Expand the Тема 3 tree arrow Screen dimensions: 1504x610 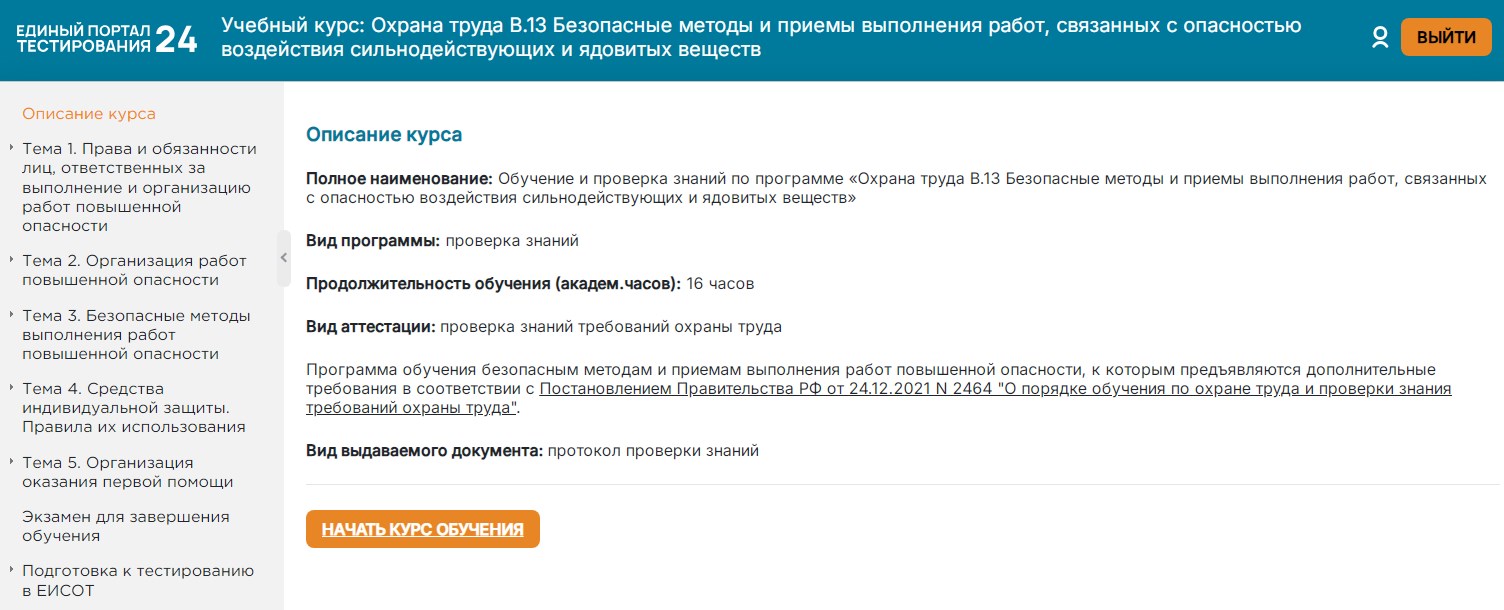10,315
